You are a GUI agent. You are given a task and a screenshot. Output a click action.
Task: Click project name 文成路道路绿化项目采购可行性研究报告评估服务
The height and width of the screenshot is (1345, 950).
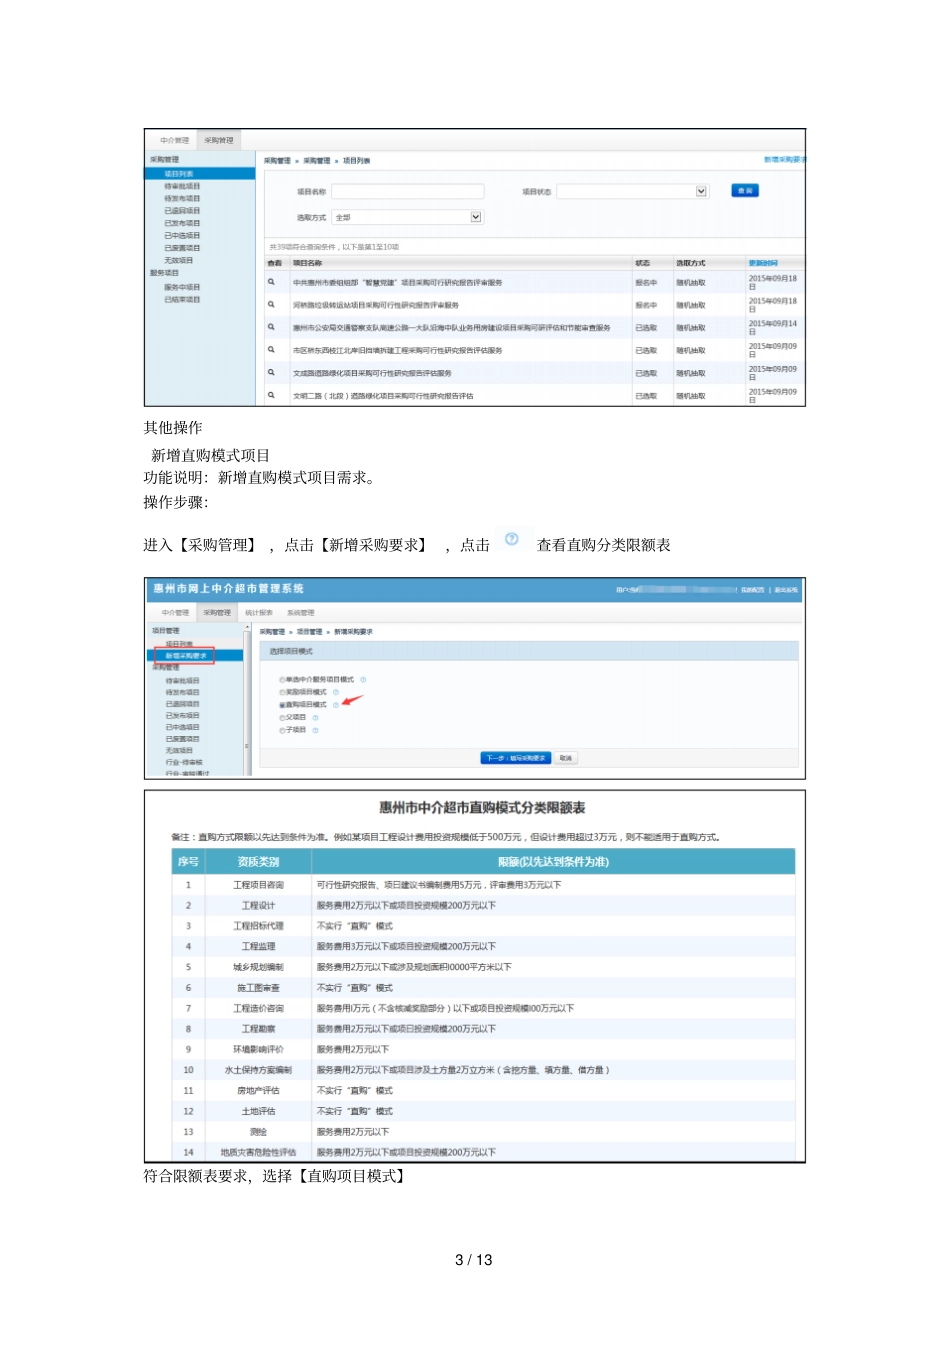[372, 373]
